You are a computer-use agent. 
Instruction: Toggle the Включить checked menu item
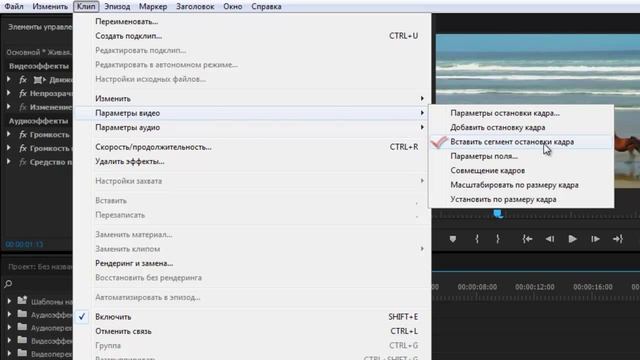coord(252,317)
